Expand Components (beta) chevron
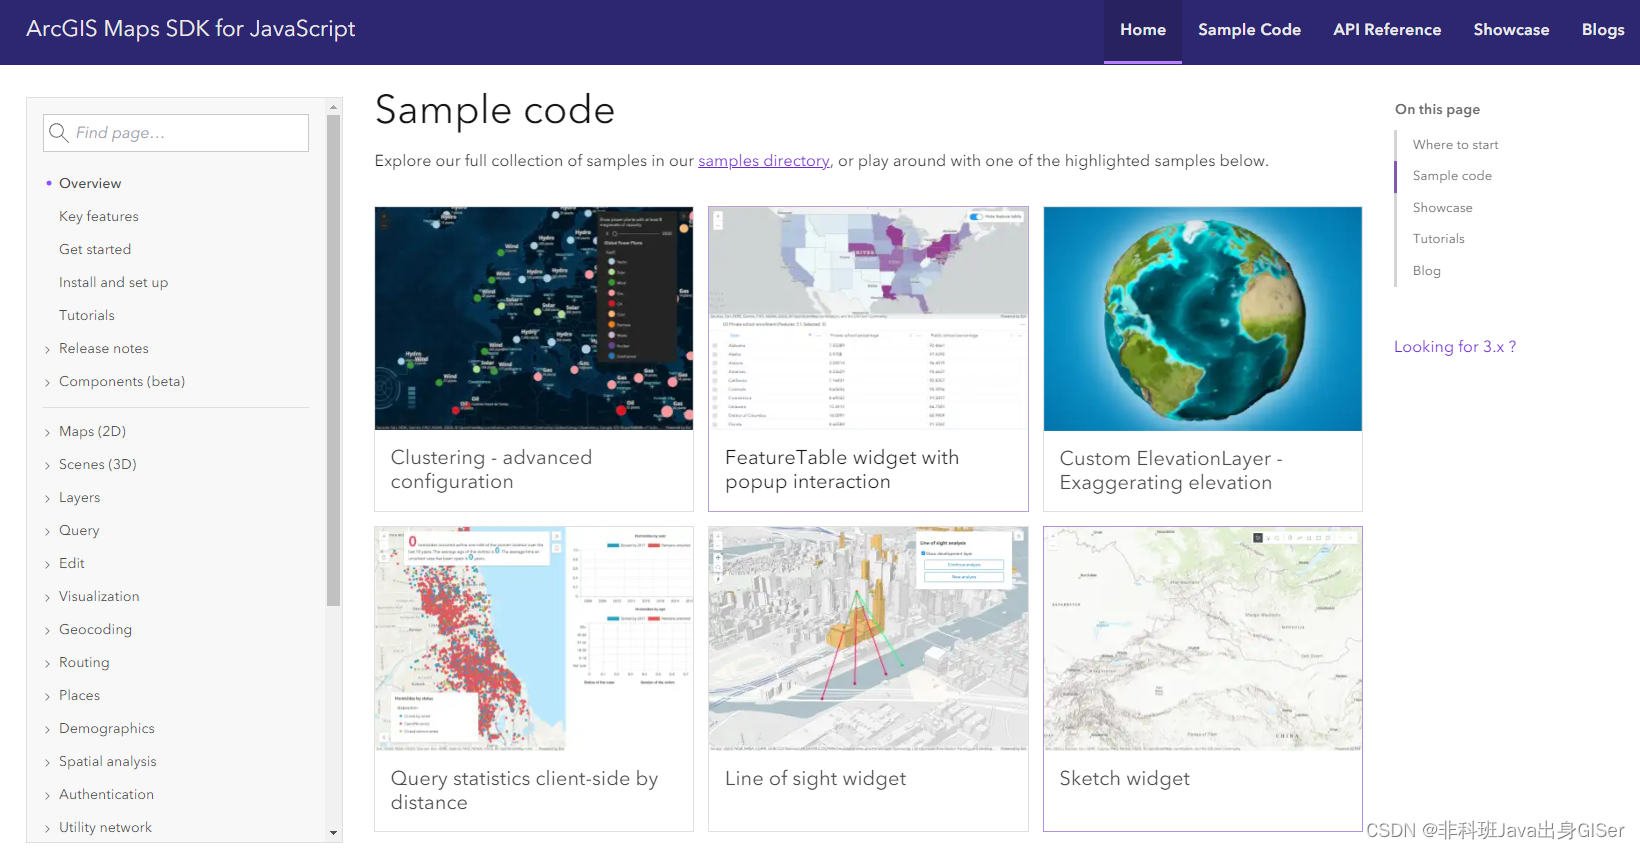The width and height of the screenshot is (1640, 849). (x=47, y=382)
